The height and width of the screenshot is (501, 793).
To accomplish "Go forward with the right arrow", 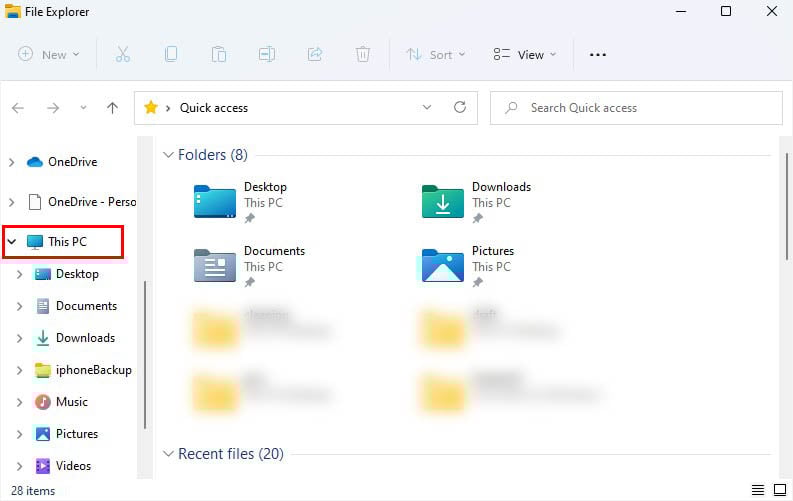I will coord(53,108).
